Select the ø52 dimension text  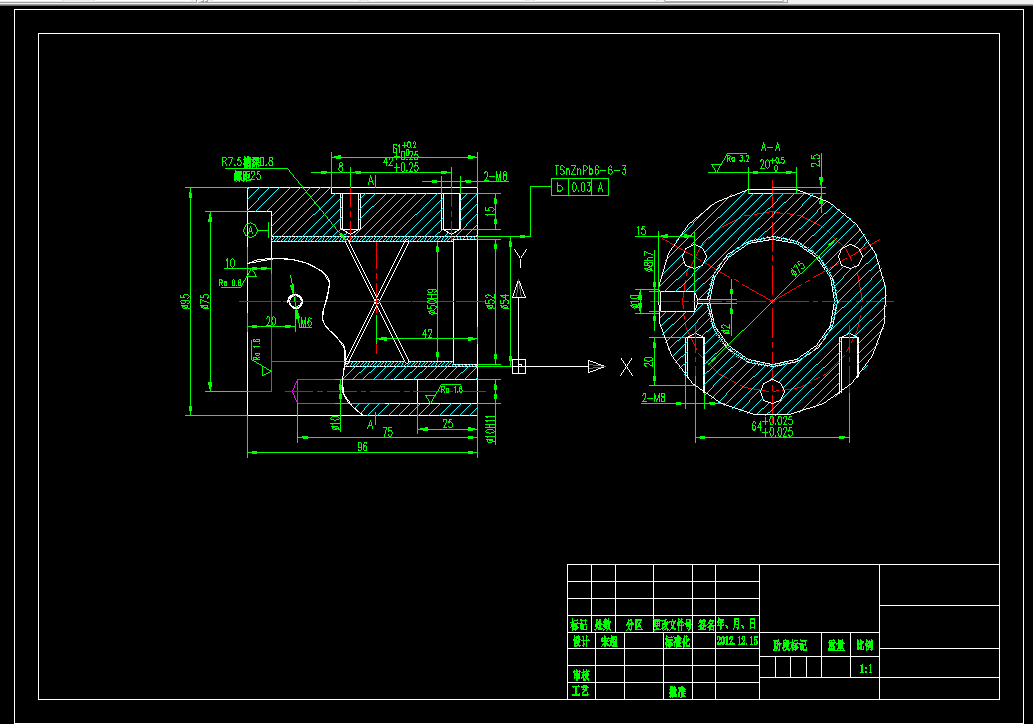click(489, 302)
